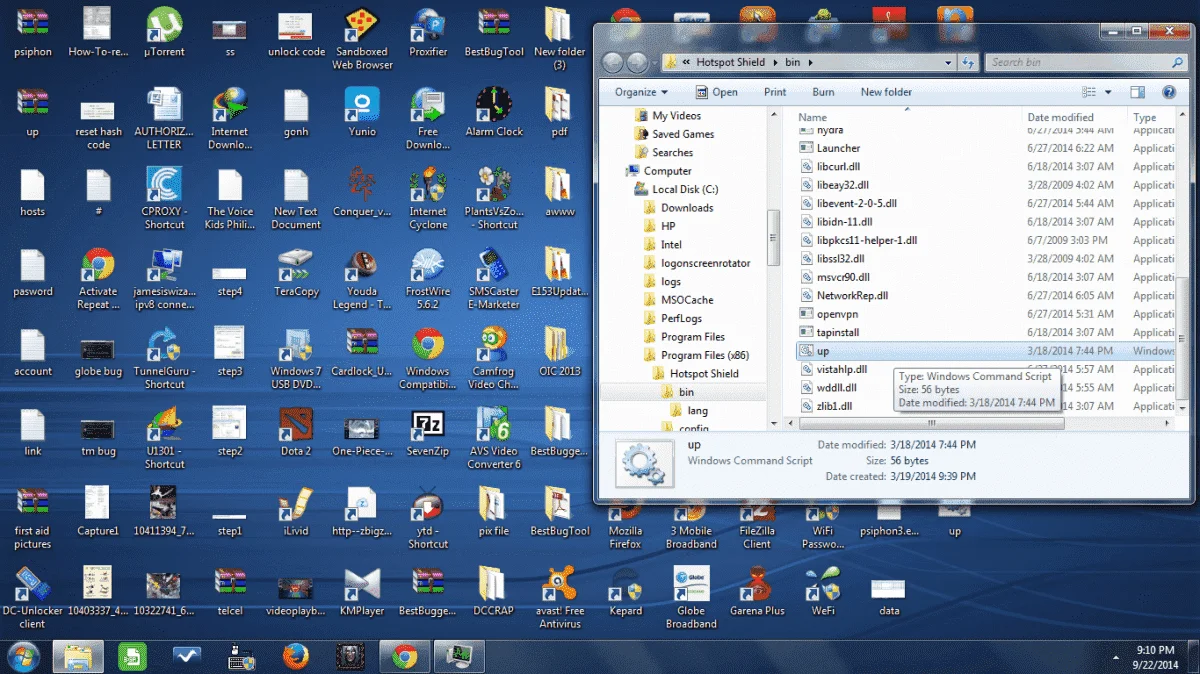The image size is (1200, 674).
Task: Create a New folder from toolbar
Action: click(886, 92)
